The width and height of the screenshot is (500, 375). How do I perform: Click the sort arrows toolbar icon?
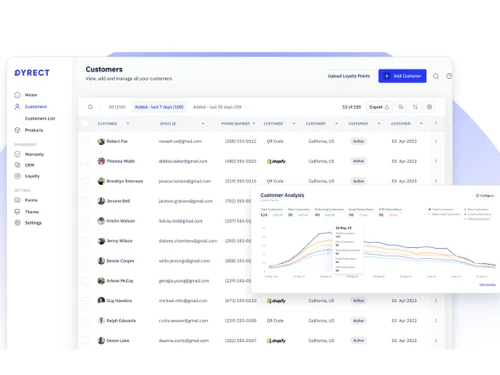415,107
